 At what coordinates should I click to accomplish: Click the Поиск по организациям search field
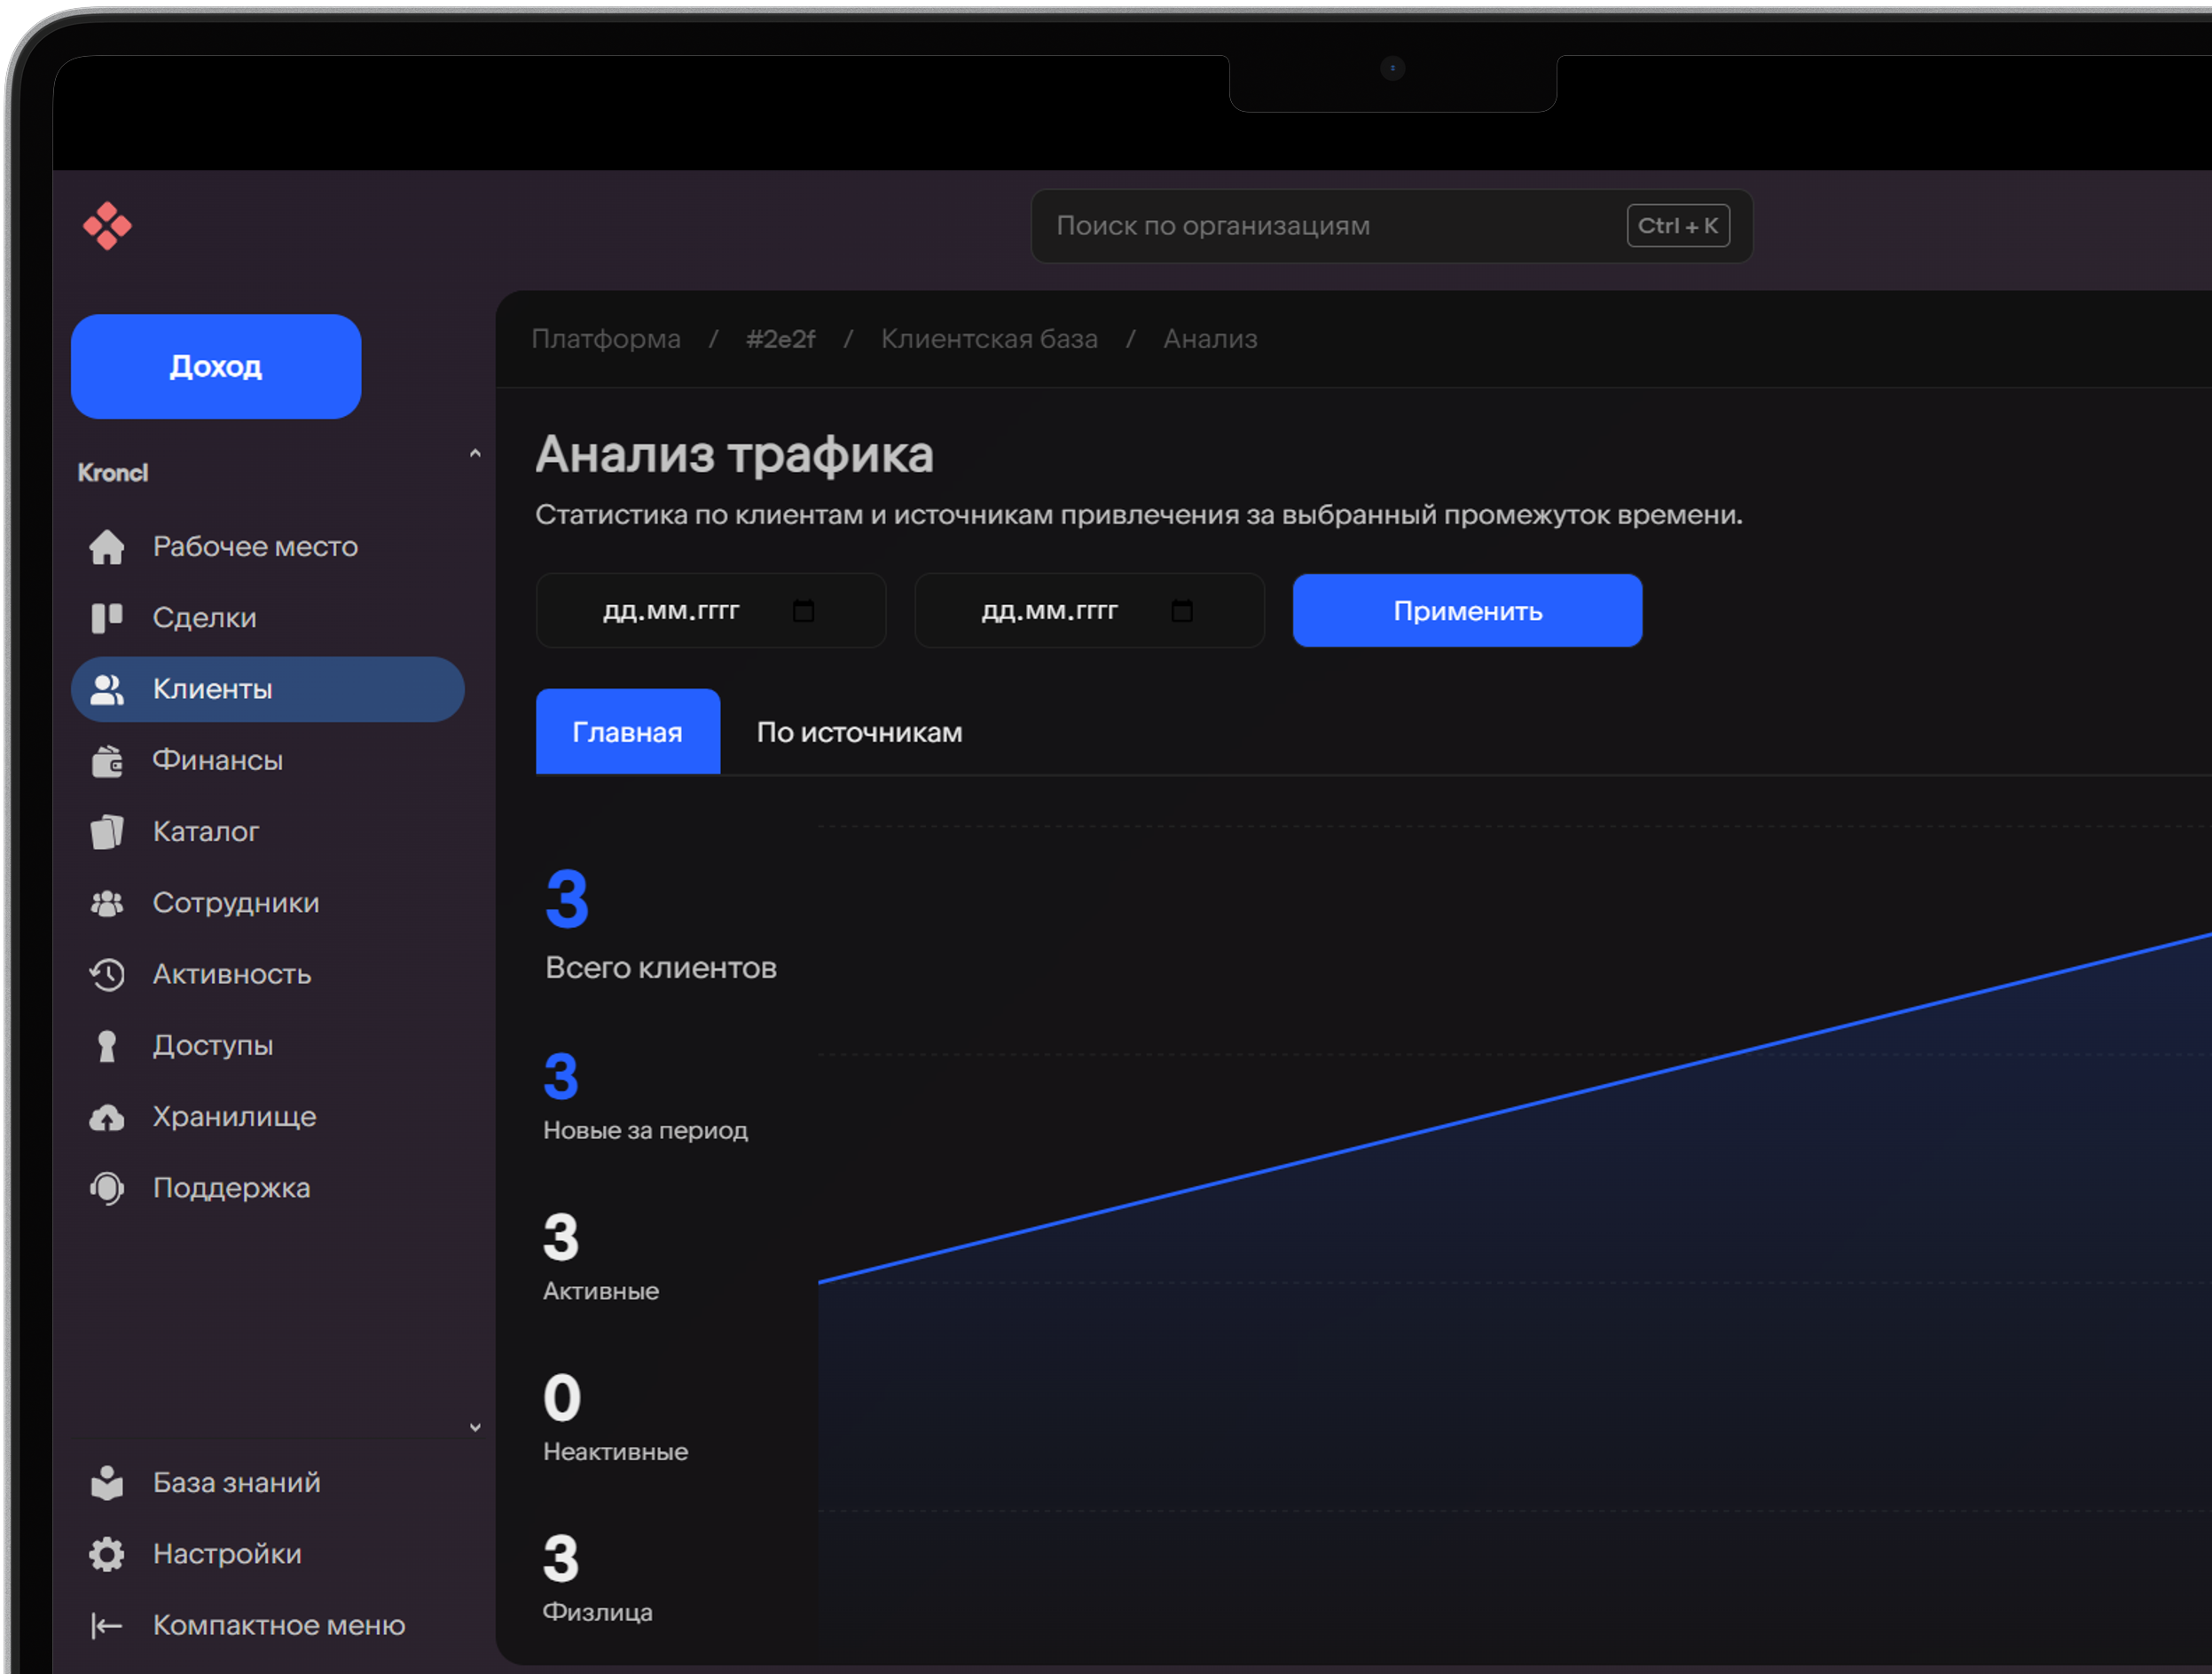1330,226
